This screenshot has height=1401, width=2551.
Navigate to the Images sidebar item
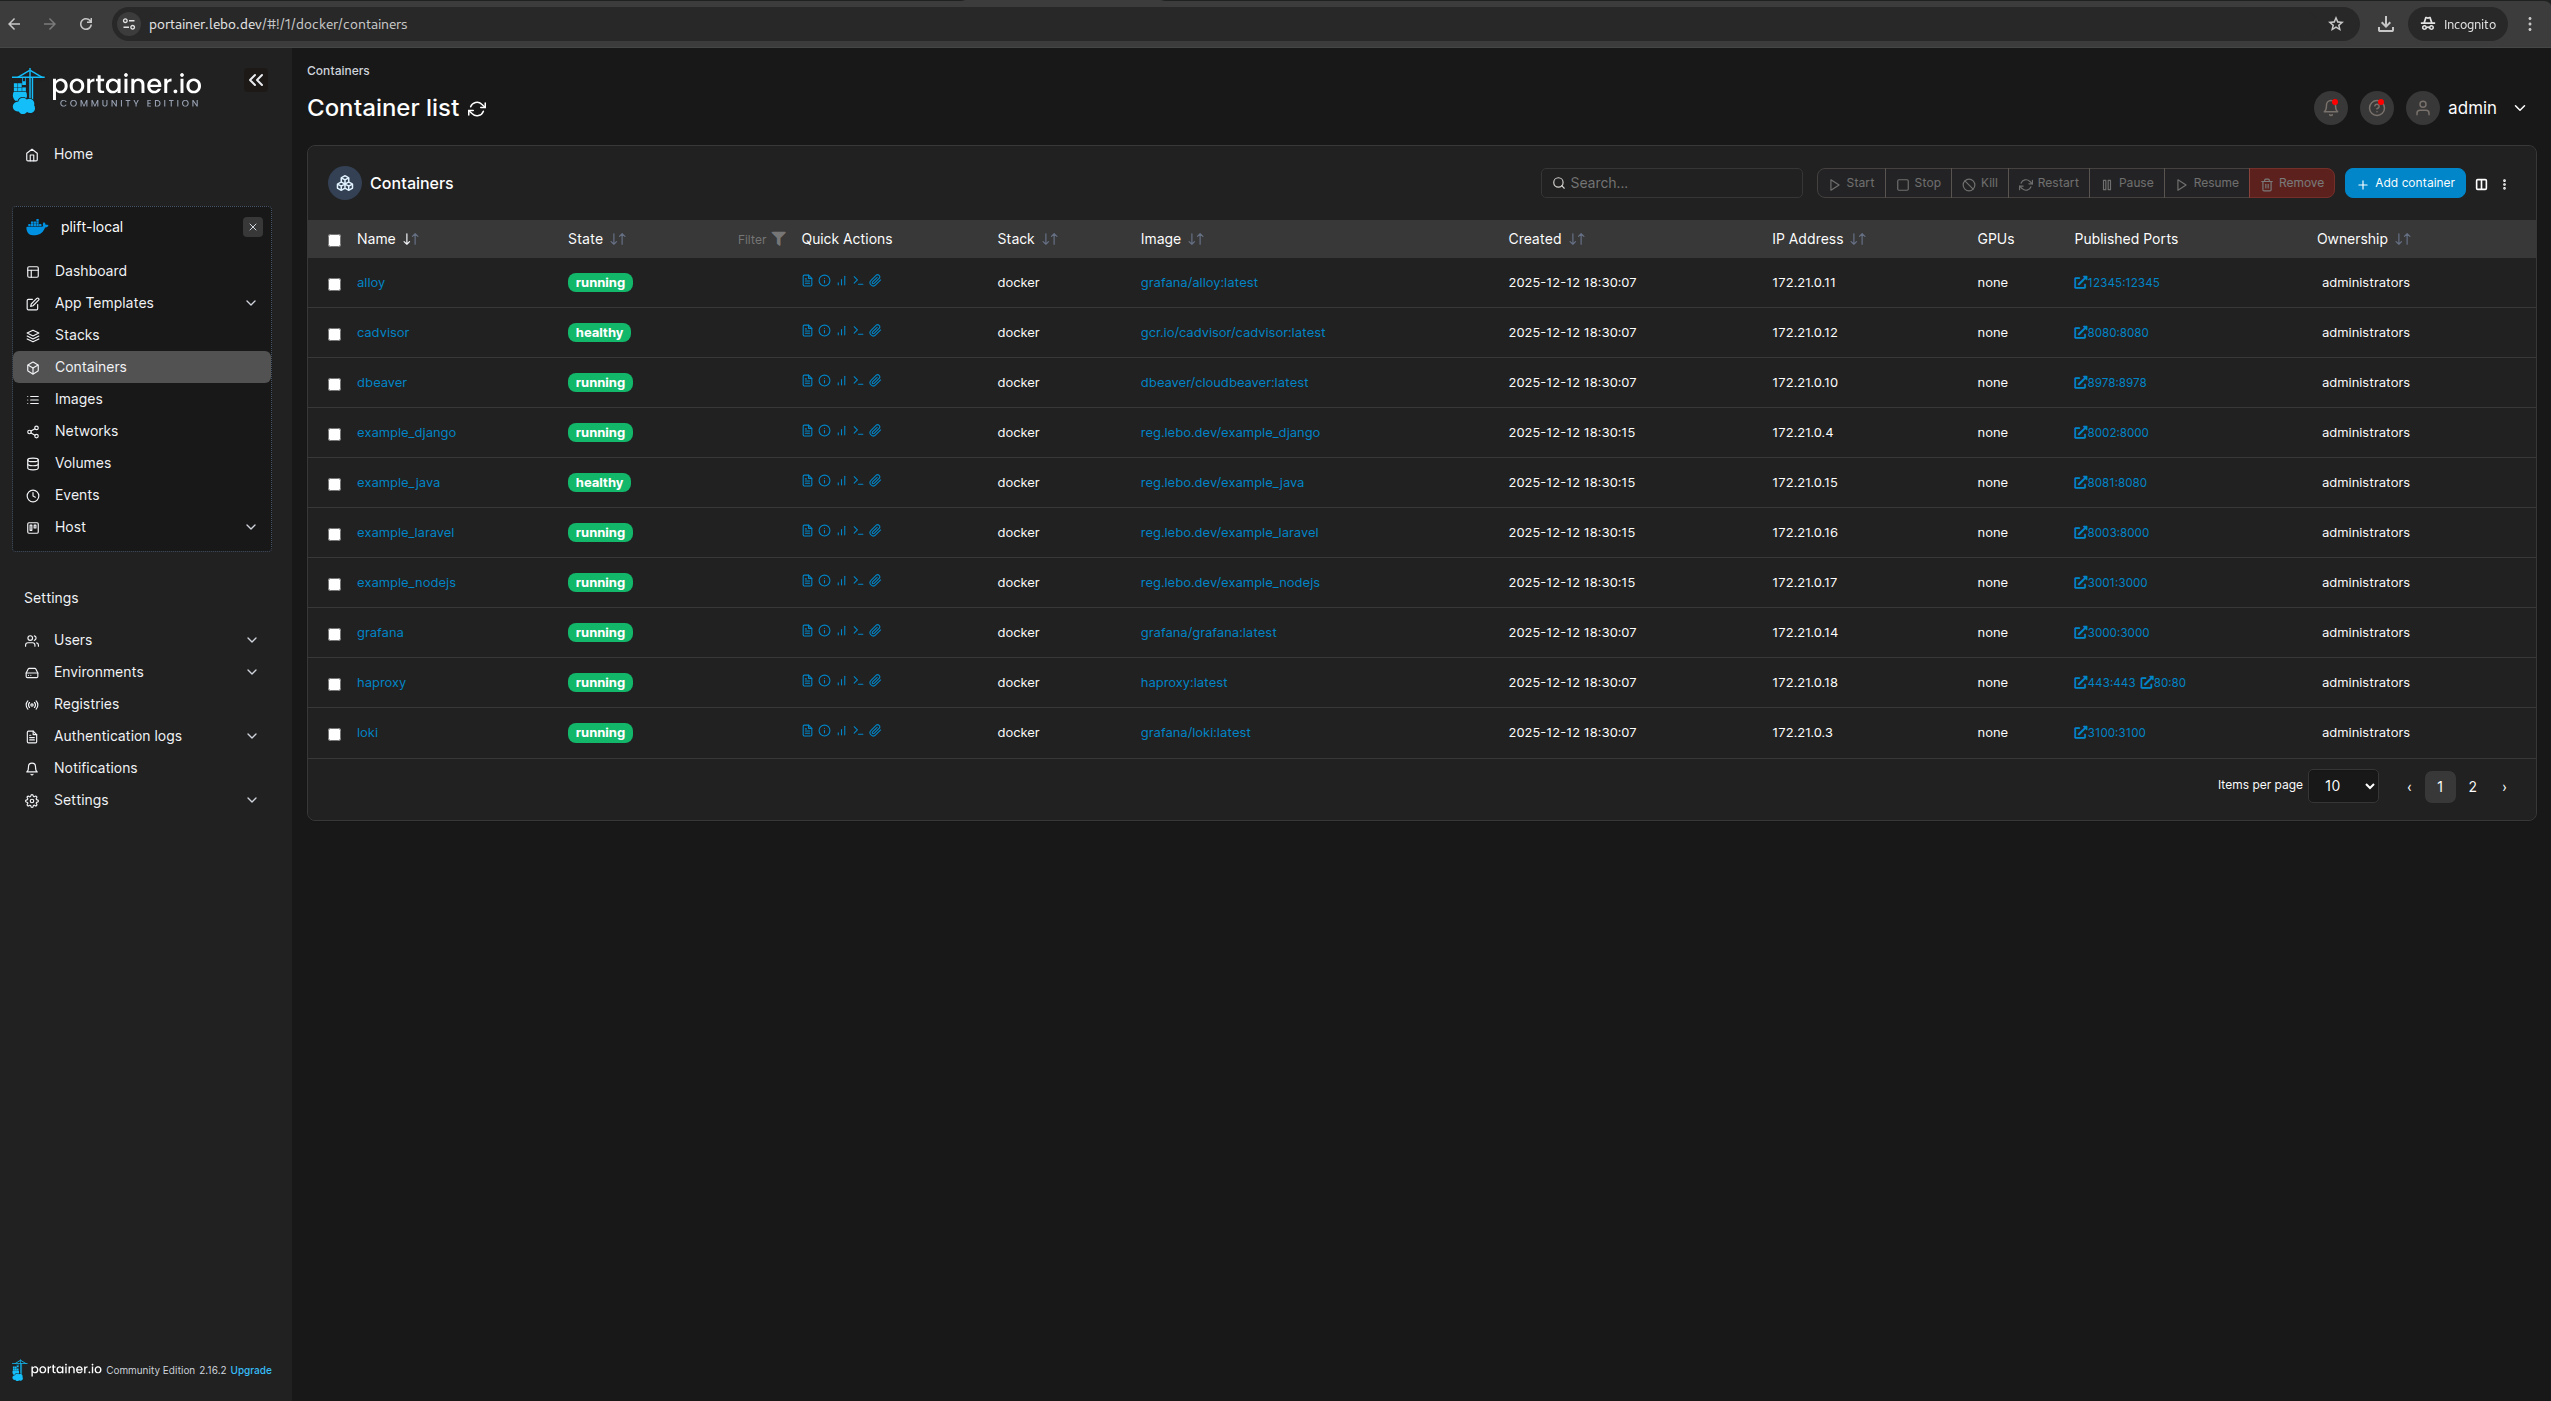tap(78, 398)
